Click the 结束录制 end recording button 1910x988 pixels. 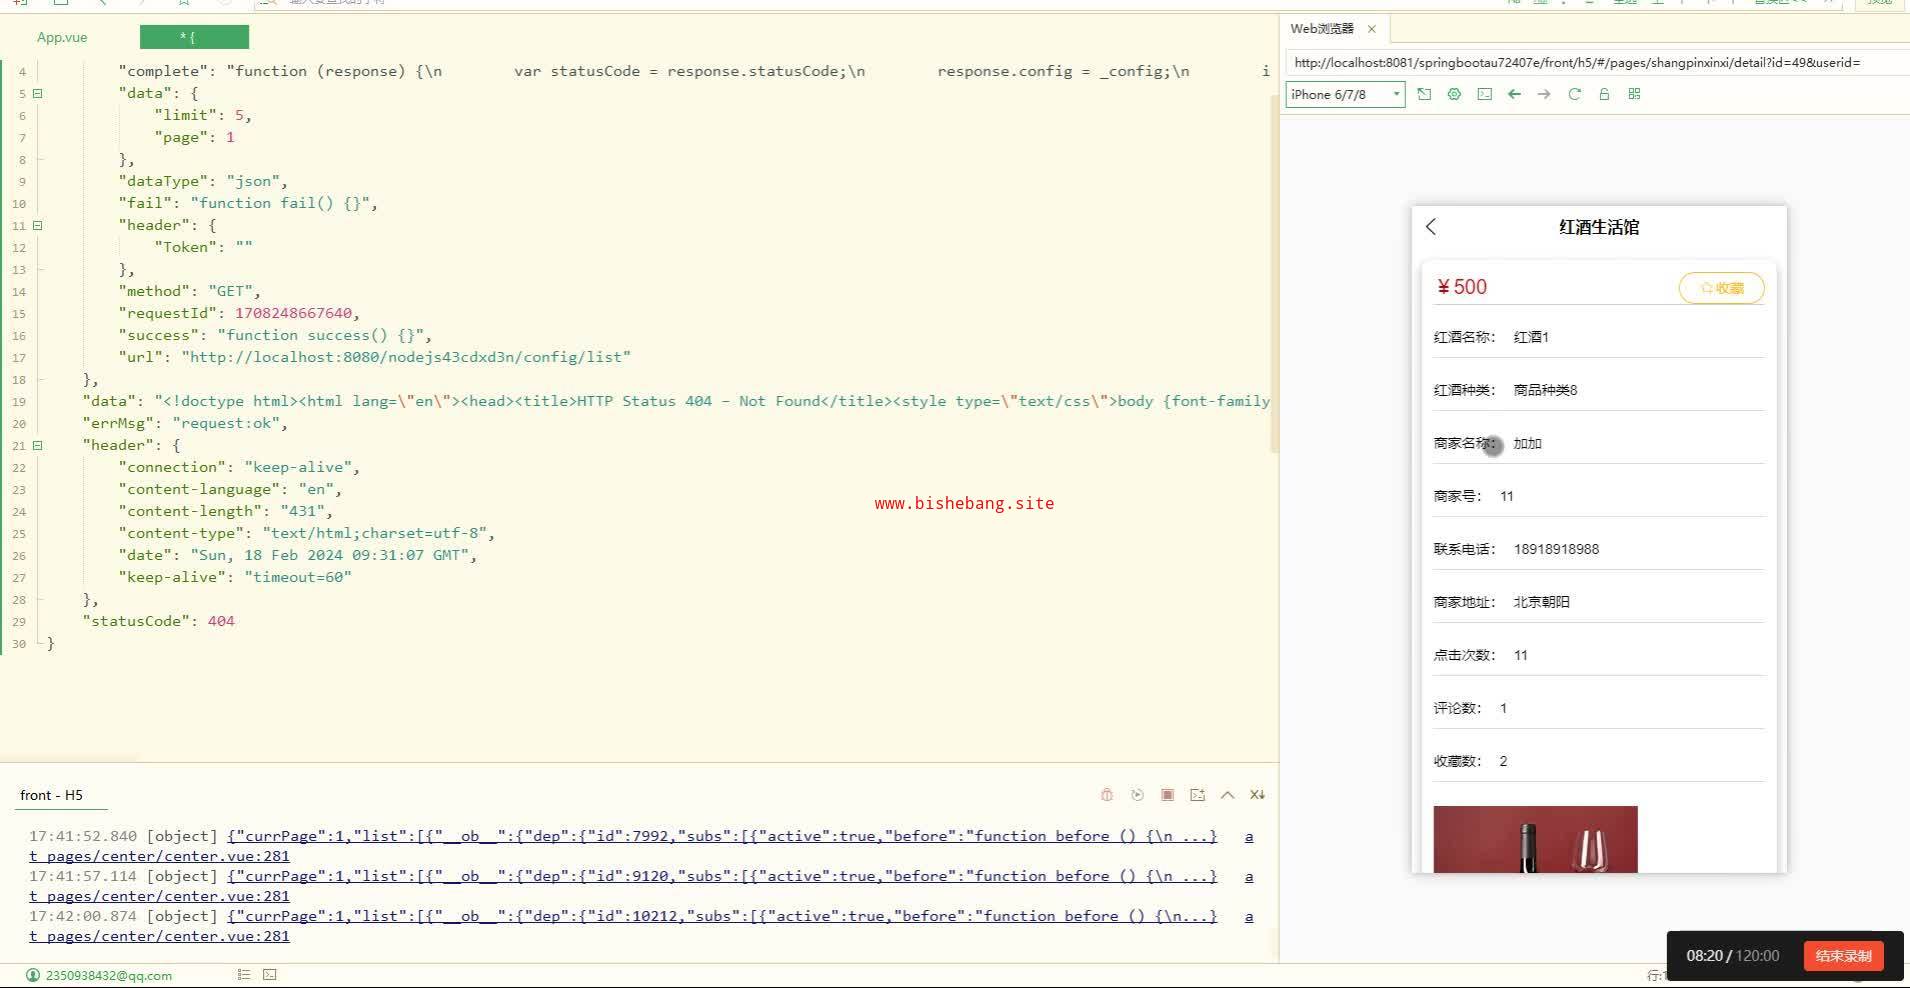tap(1843, 956)
